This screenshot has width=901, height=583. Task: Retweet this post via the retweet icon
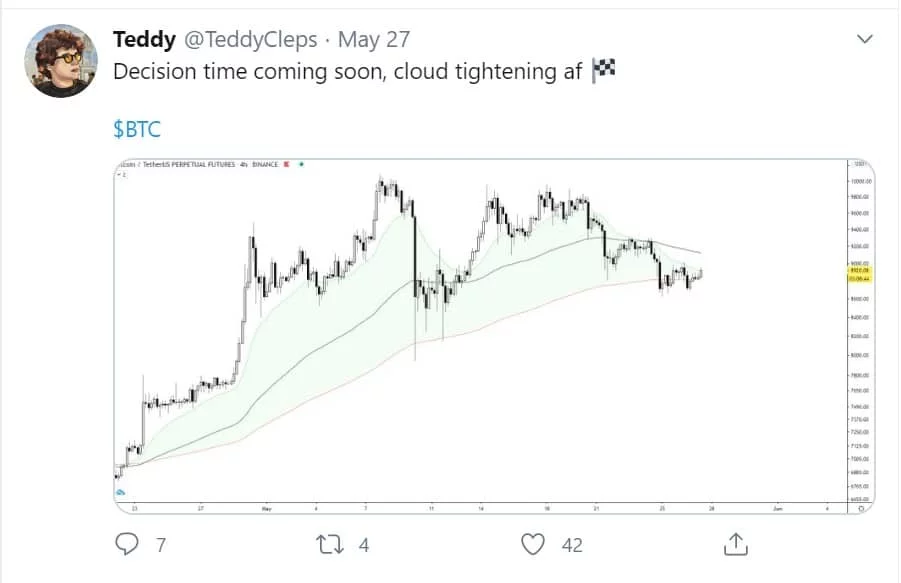330,544
